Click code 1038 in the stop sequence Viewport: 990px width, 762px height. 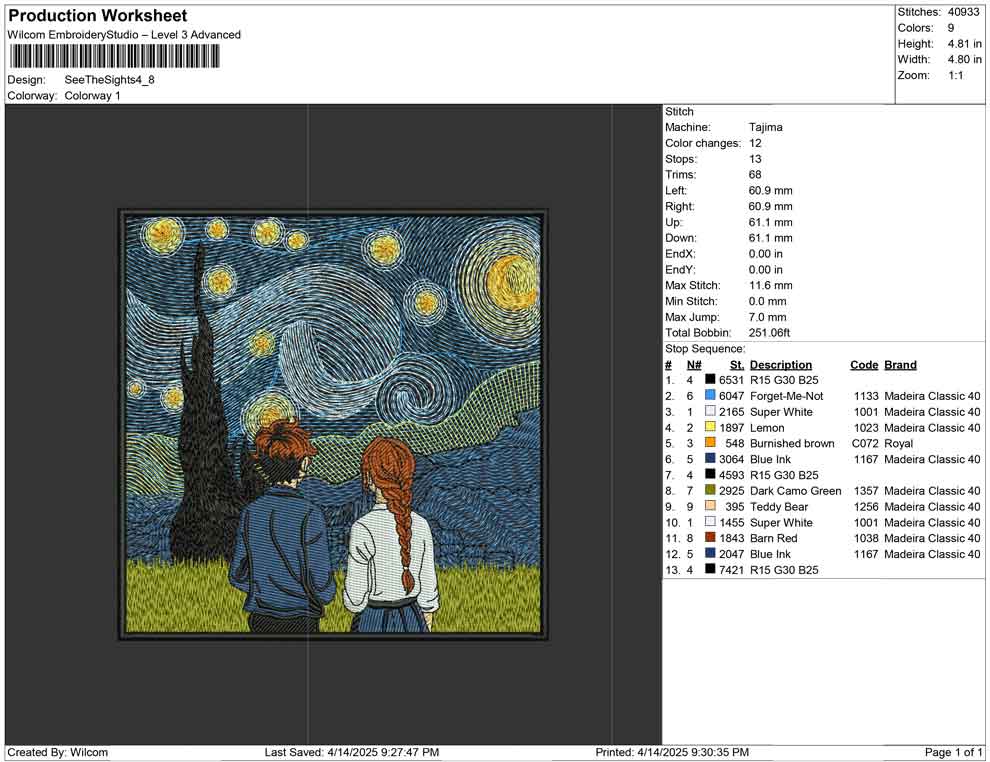[x=866, y=538]
